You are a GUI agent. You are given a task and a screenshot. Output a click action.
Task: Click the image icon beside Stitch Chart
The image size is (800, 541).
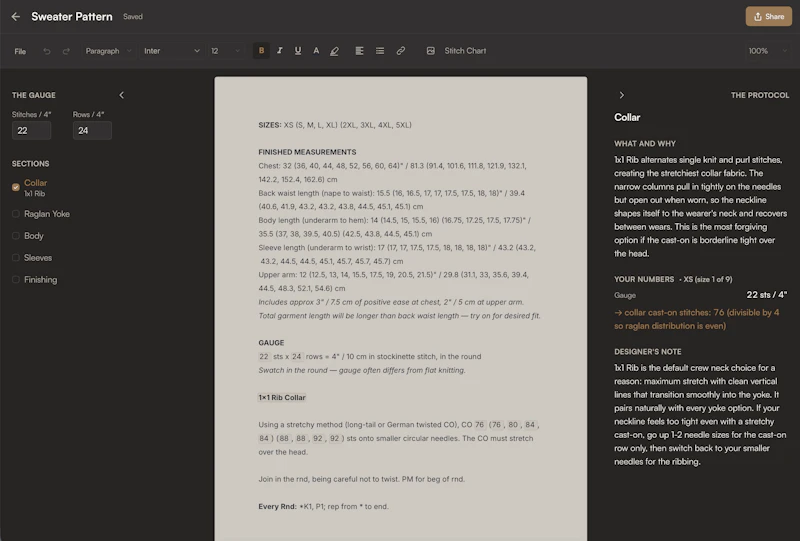click(x=431, y=51)
